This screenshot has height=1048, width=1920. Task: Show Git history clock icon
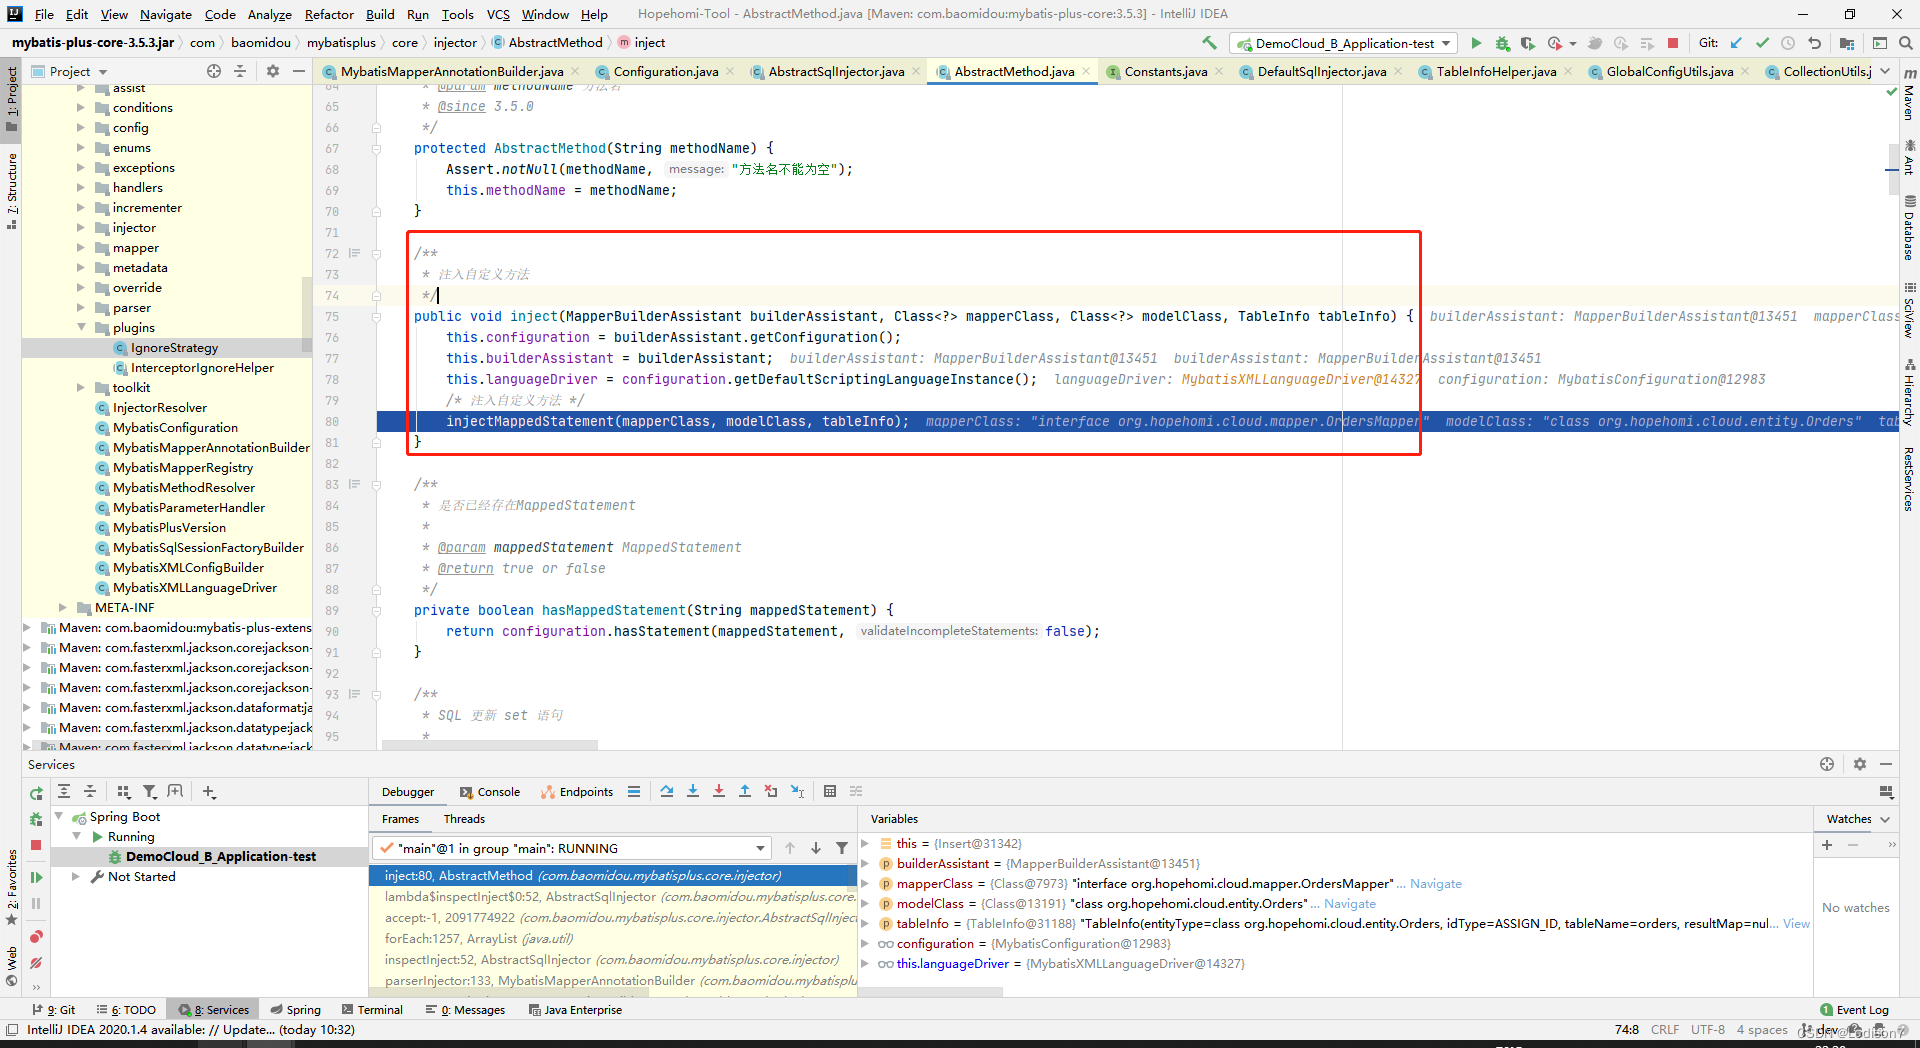[x=1788, y=43]
